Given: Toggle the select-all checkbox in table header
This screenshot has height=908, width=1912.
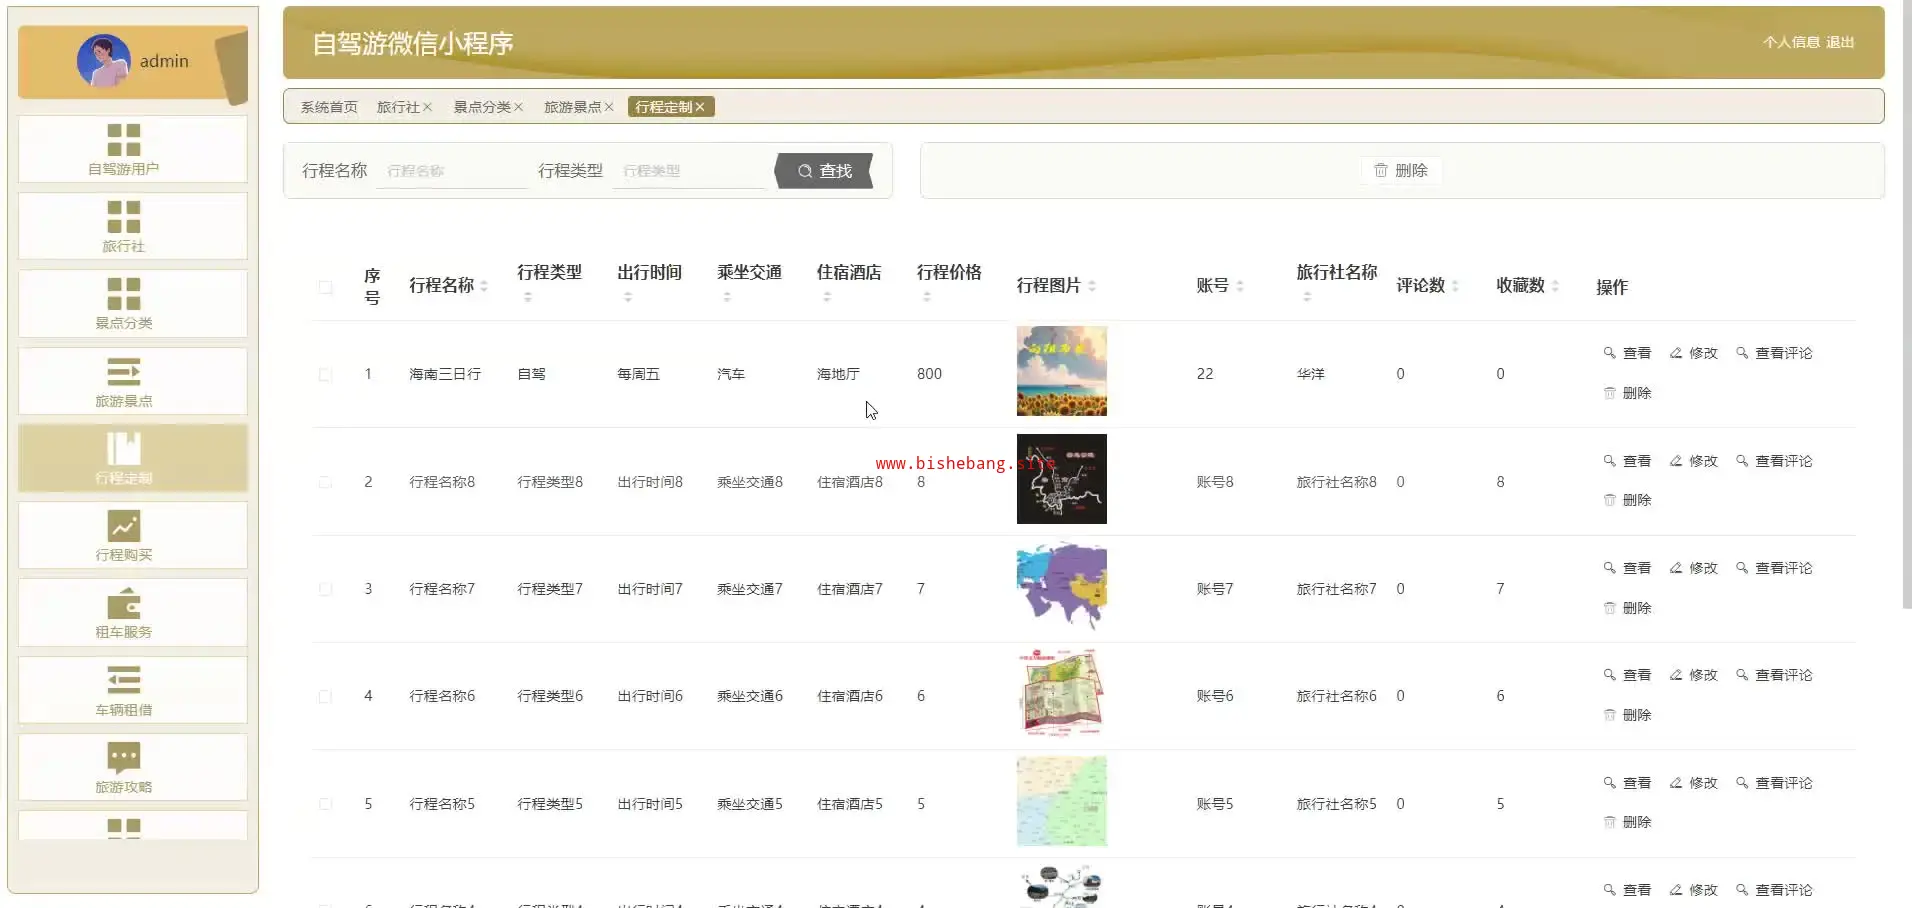Looking at the screenshot, I should [x=325, y=287].
